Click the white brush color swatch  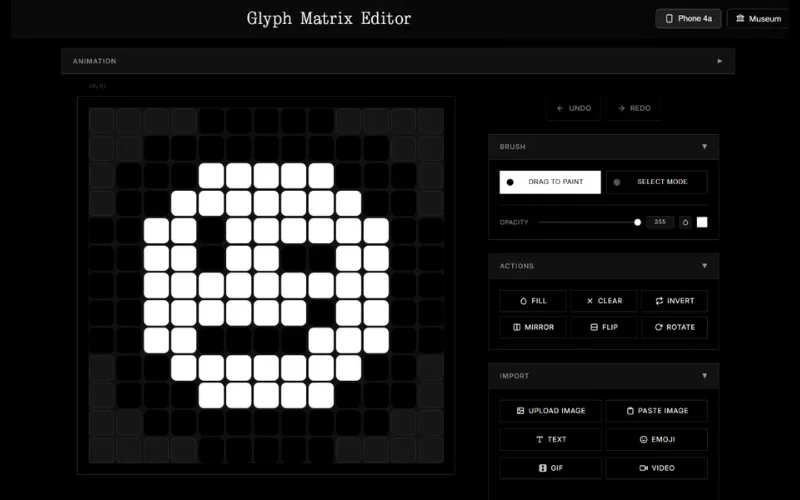click(x=702, y=222)
